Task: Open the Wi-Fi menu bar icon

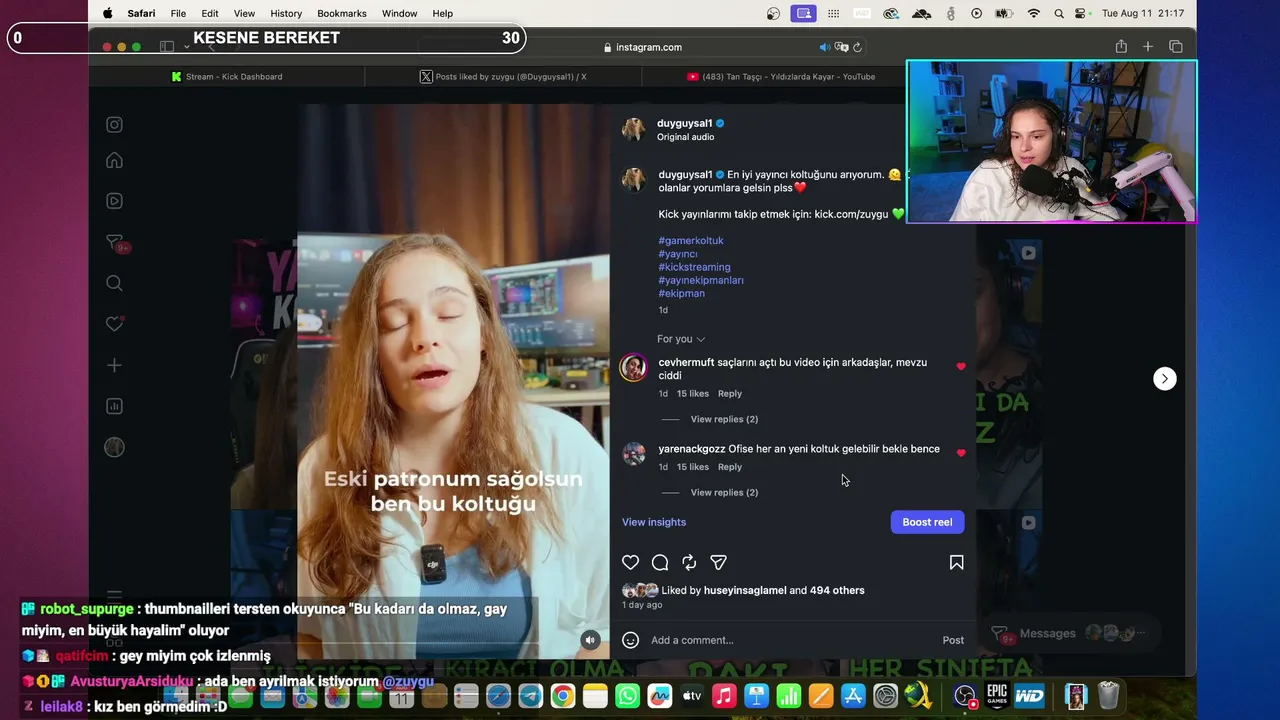Action: click(1034, 13)
